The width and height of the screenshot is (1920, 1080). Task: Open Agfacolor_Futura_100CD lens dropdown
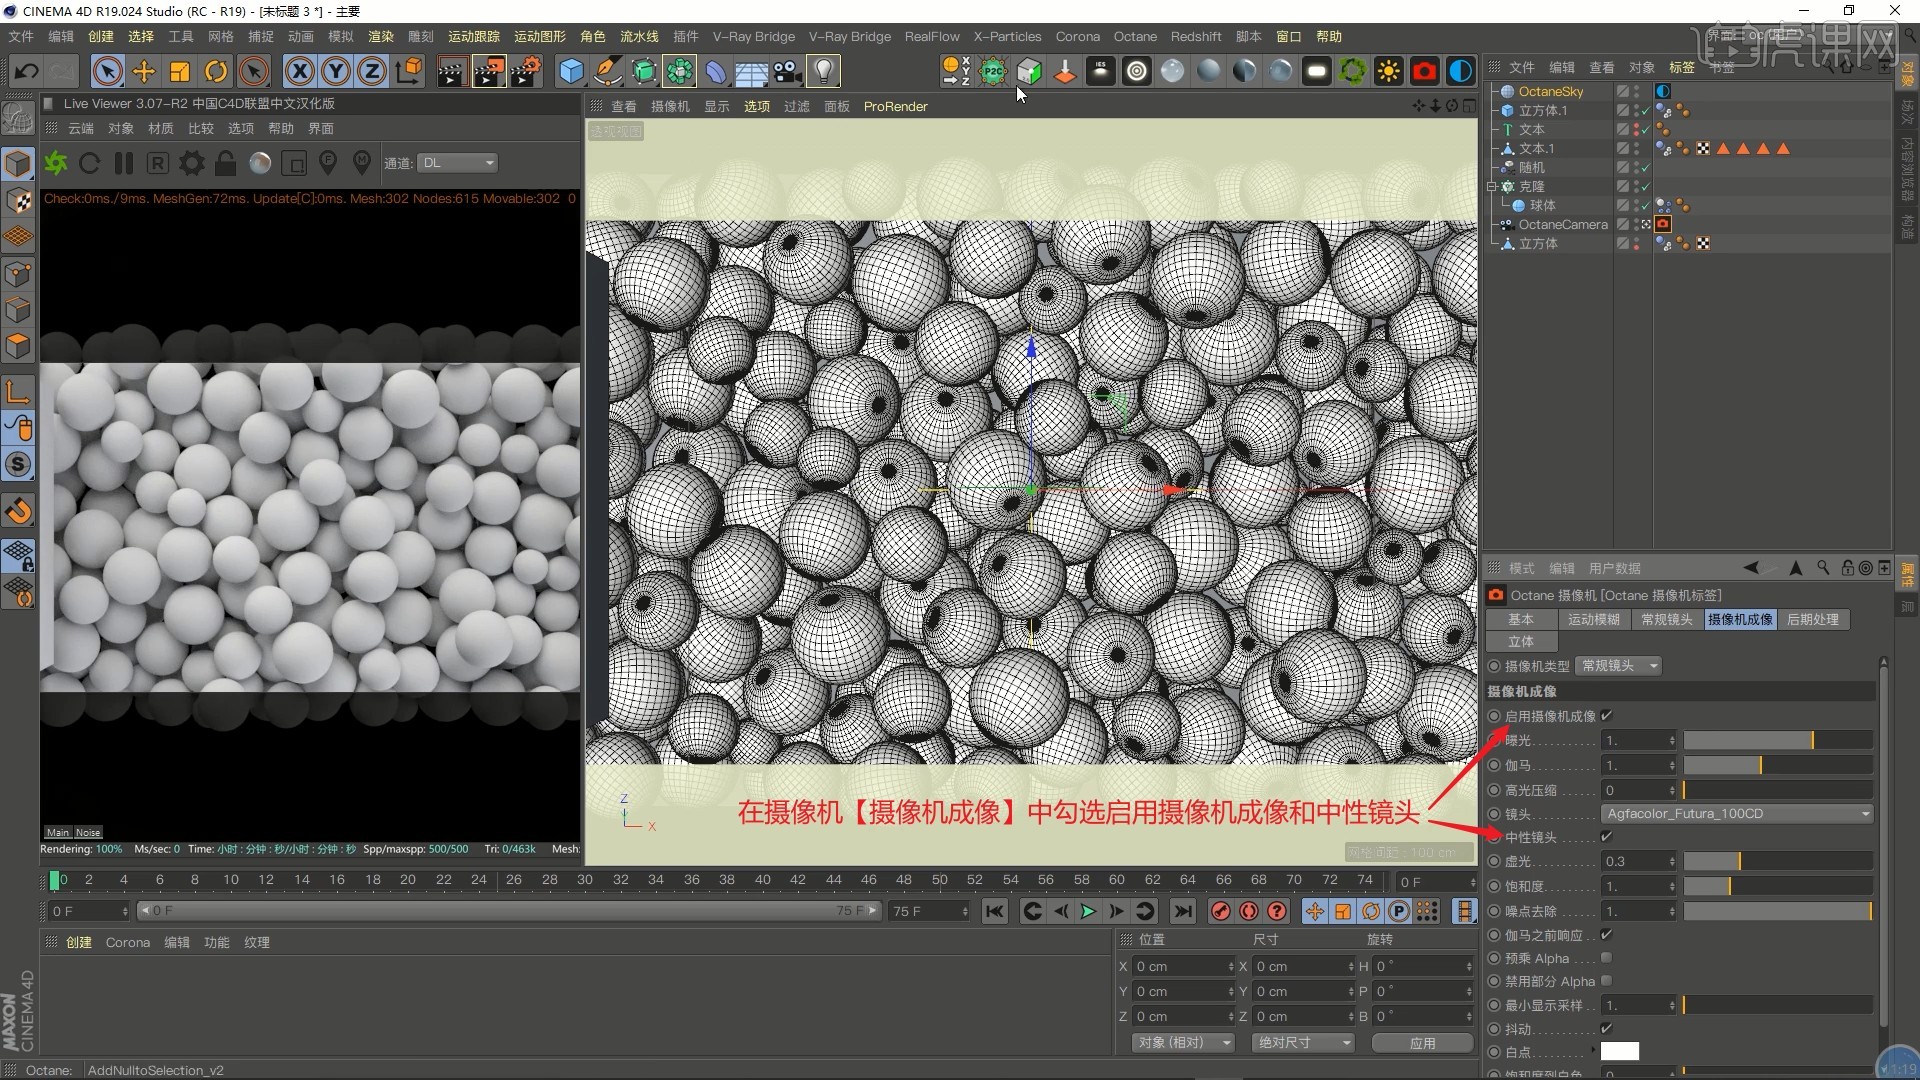tap(1737, 814)
